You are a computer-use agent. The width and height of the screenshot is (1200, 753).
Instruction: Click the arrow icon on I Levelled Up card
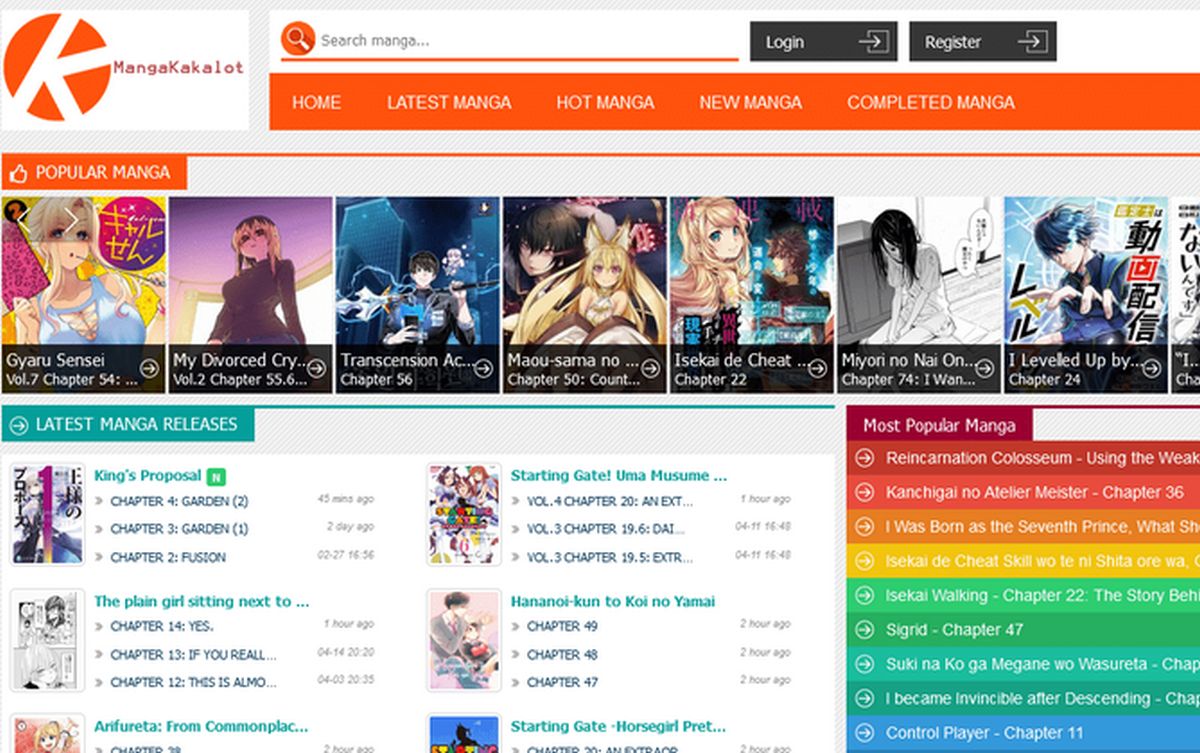(1153, 369)
